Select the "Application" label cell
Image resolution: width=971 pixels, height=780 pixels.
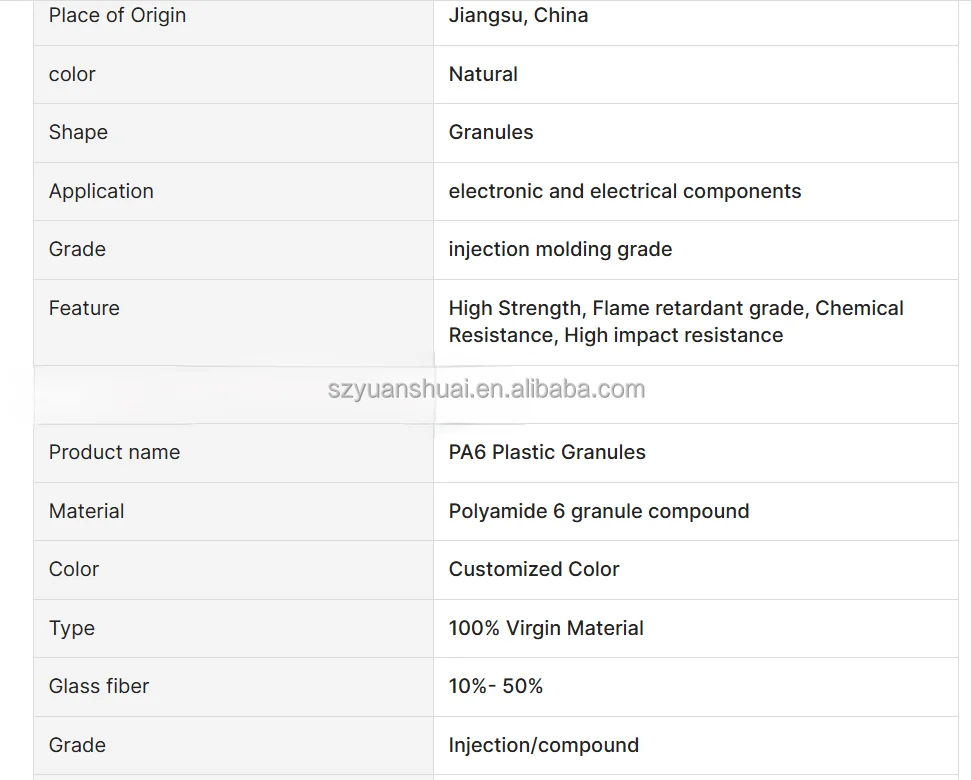[x=101, y=191]
